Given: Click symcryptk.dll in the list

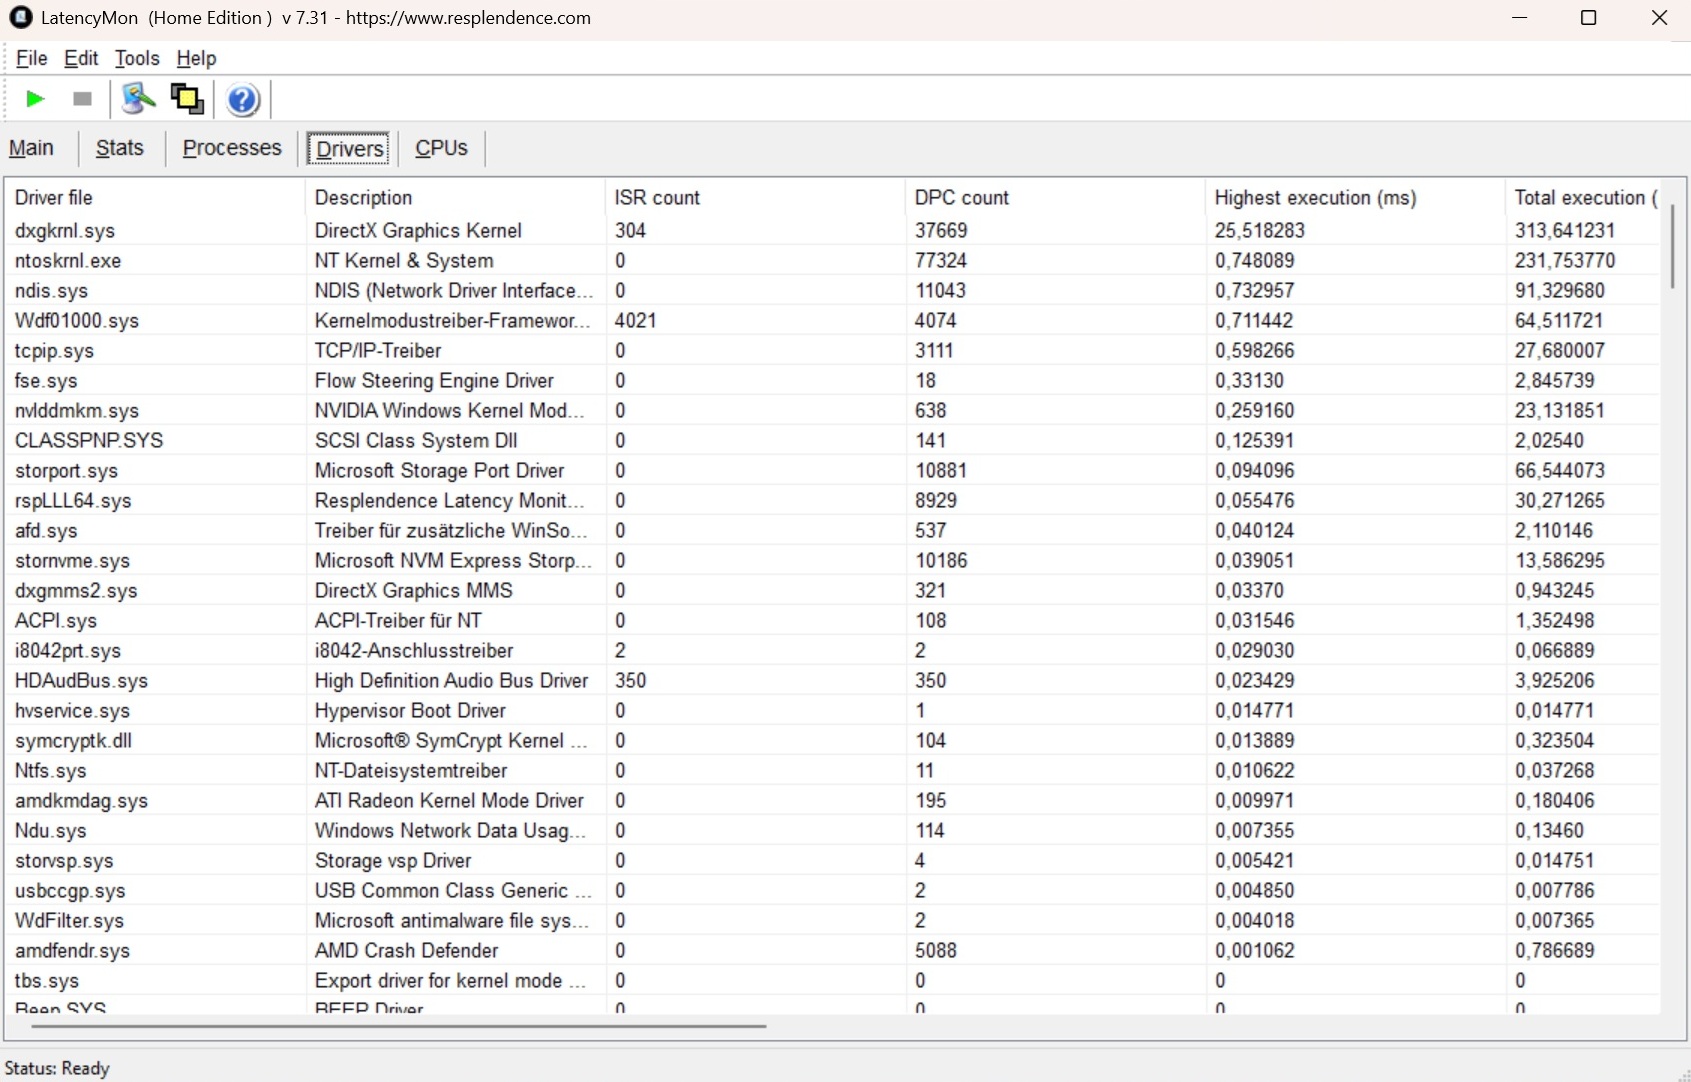Looking at the screenshot, I should (x=832, y=740).
